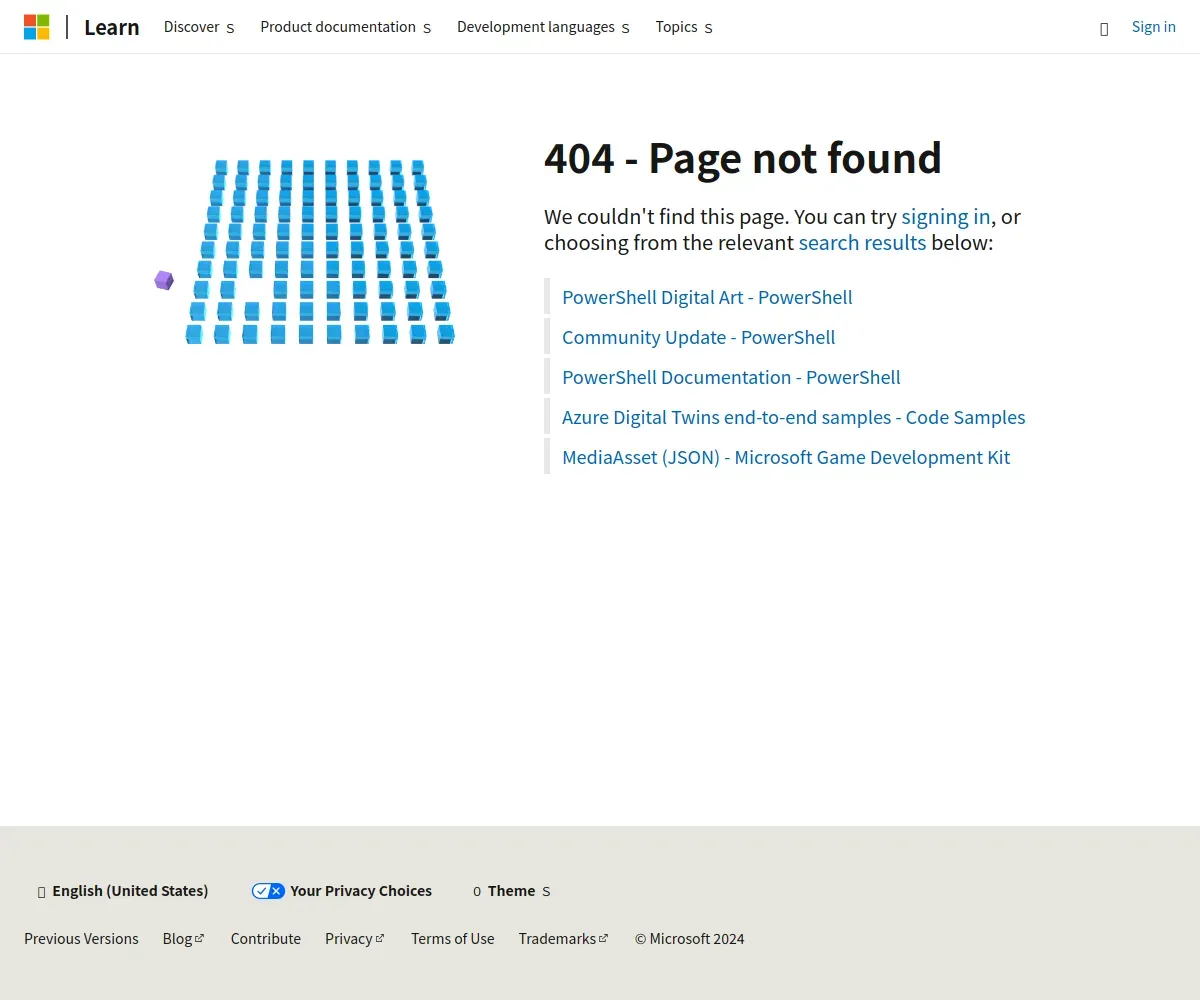This screenshot has height=1000, width=1200.
Task: Click the '© Microsoft 2024' copyright text
Action: click(x=689, y=939)
